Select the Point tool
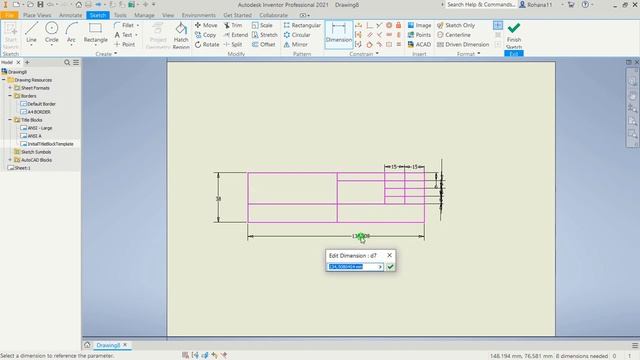640x360 pixels. 124,44
